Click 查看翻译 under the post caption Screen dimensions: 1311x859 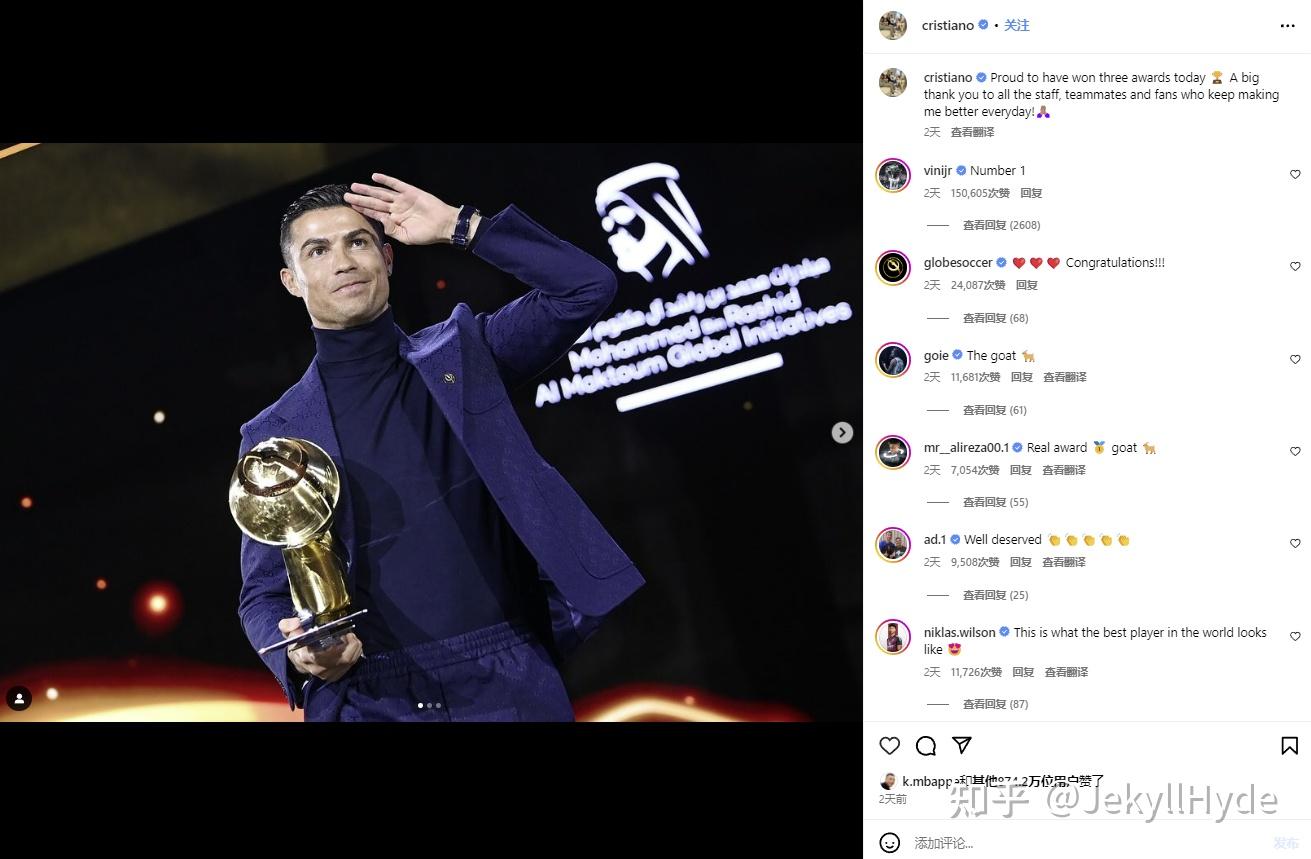[x=972, y=132]
